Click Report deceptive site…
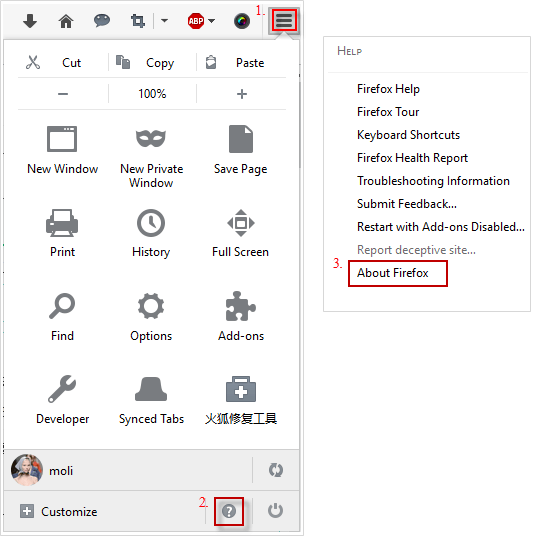542x536 pixels. coord(416,250)
